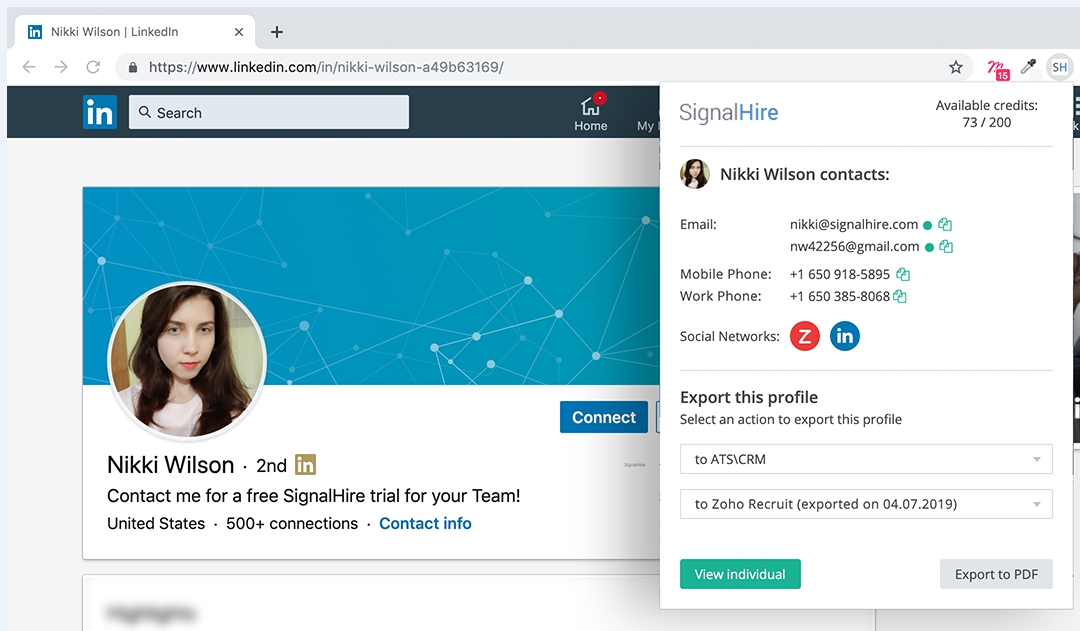This screenshot has width=1080, height=631.
Task: Click the browser forward arrow
Action: click(x=61, y=67)
